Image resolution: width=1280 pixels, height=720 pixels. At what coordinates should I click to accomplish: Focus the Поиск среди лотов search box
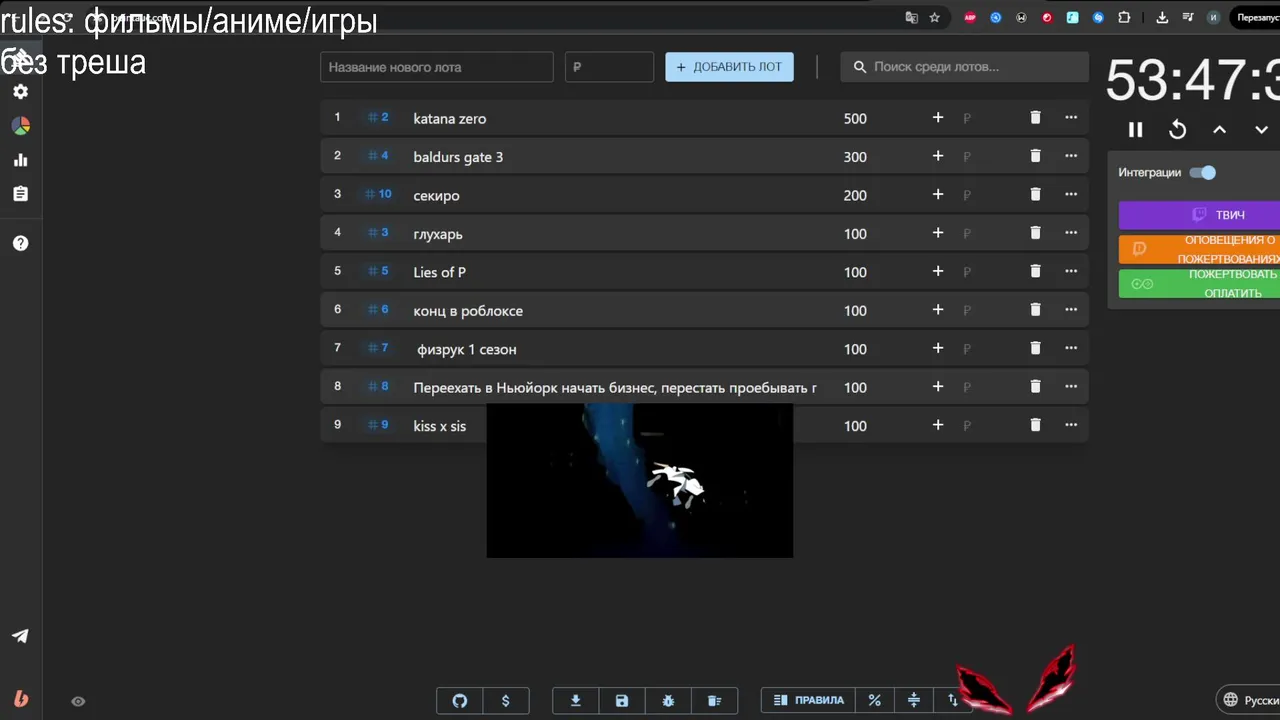[x=964, y=67]
